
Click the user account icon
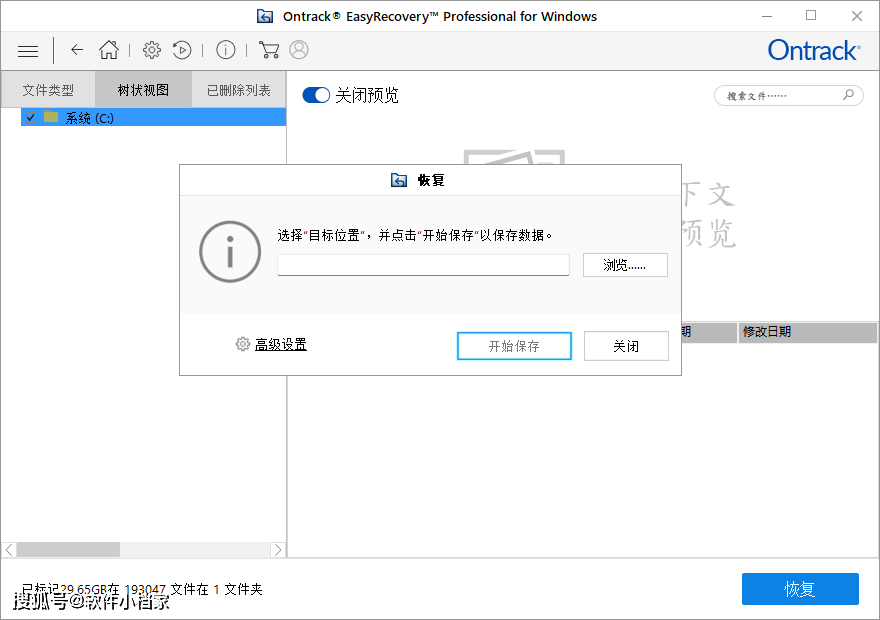click(299, 50)
